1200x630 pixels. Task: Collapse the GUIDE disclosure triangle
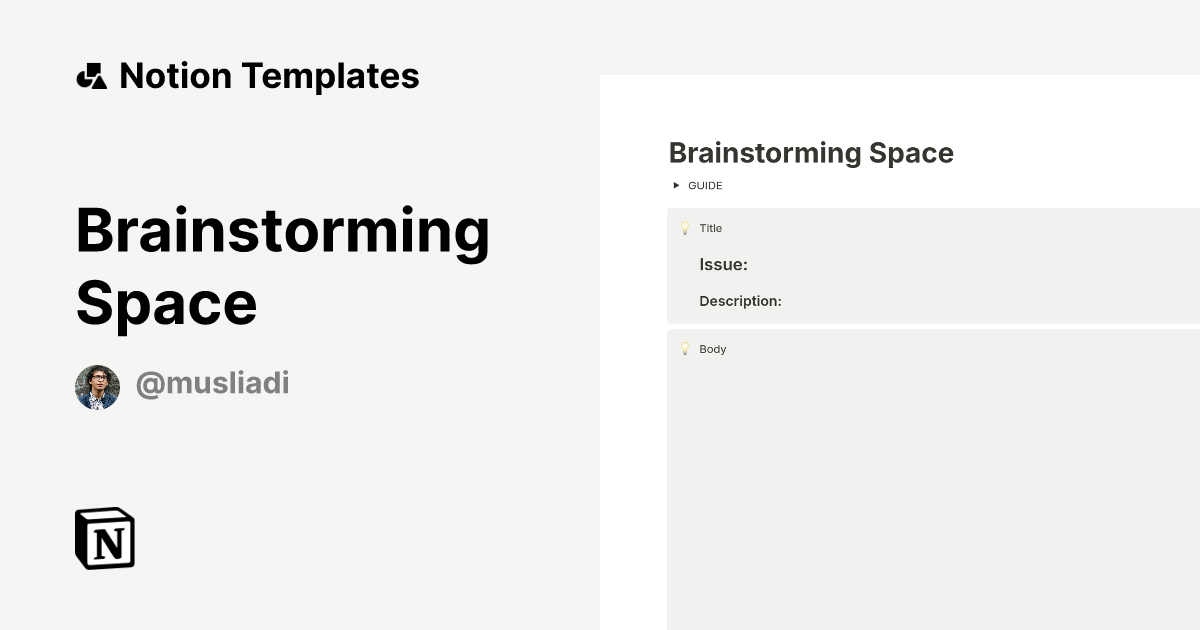[677, 185]
